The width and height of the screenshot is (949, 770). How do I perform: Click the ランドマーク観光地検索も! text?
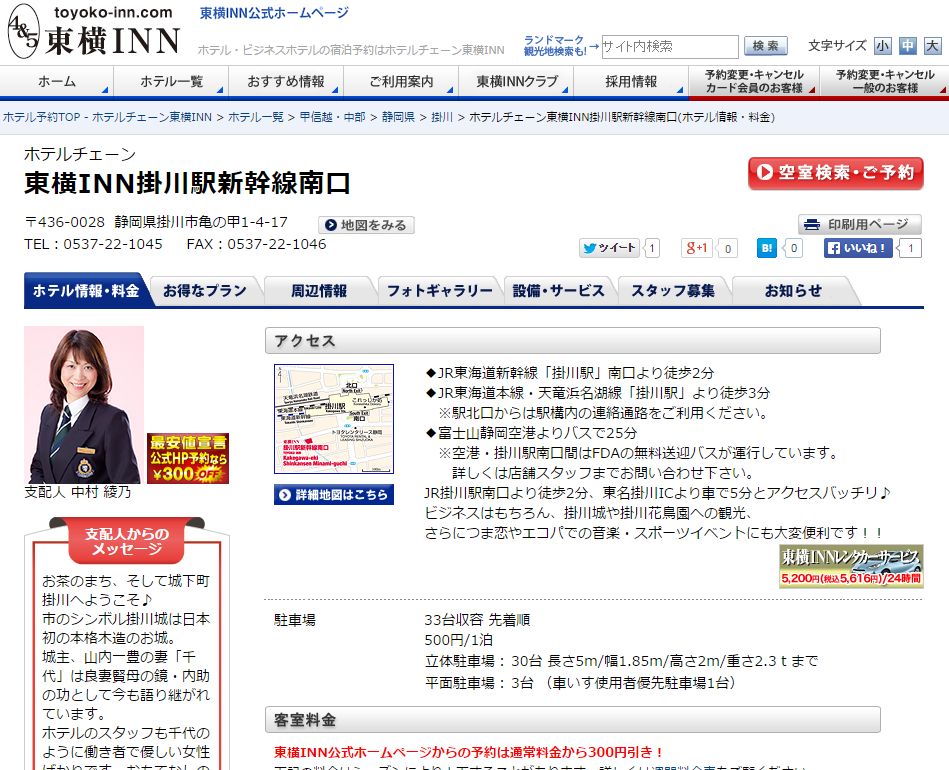coord(555,46)
